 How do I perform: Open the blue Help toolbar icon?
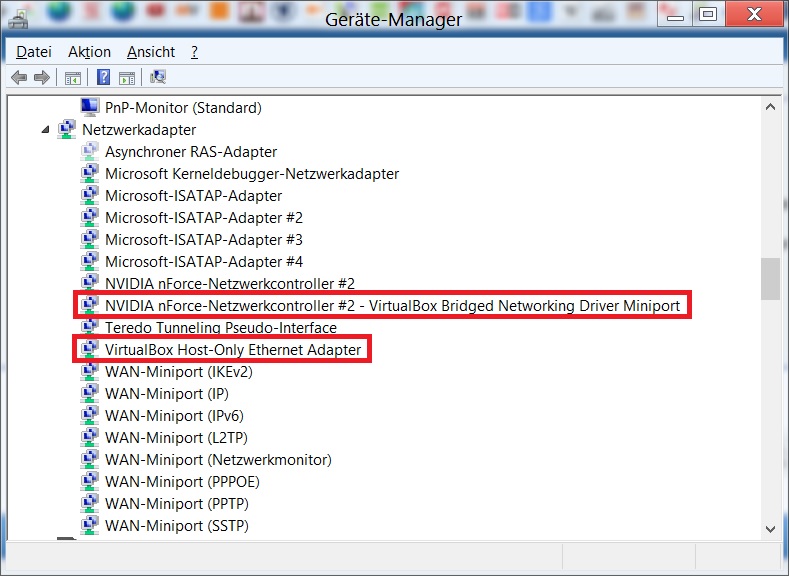click(x=103, y=77)
